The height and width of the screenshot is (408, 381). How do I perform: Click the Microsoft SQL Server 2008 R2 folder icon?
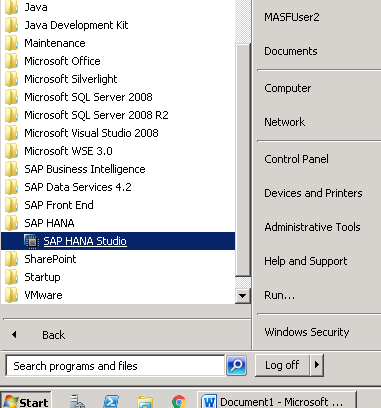11,115
